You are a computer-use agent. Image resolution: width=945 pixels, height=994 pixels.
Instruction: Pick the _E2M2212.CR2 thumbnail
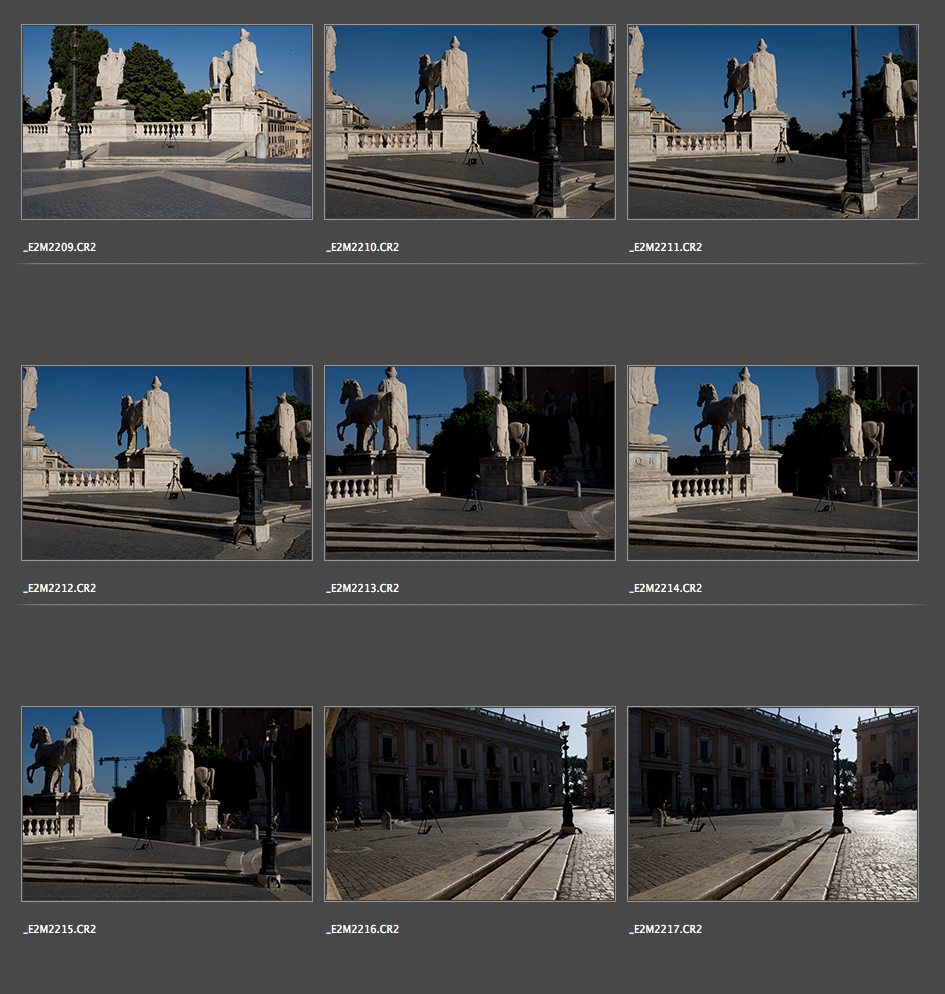click(x=167, y=463)
